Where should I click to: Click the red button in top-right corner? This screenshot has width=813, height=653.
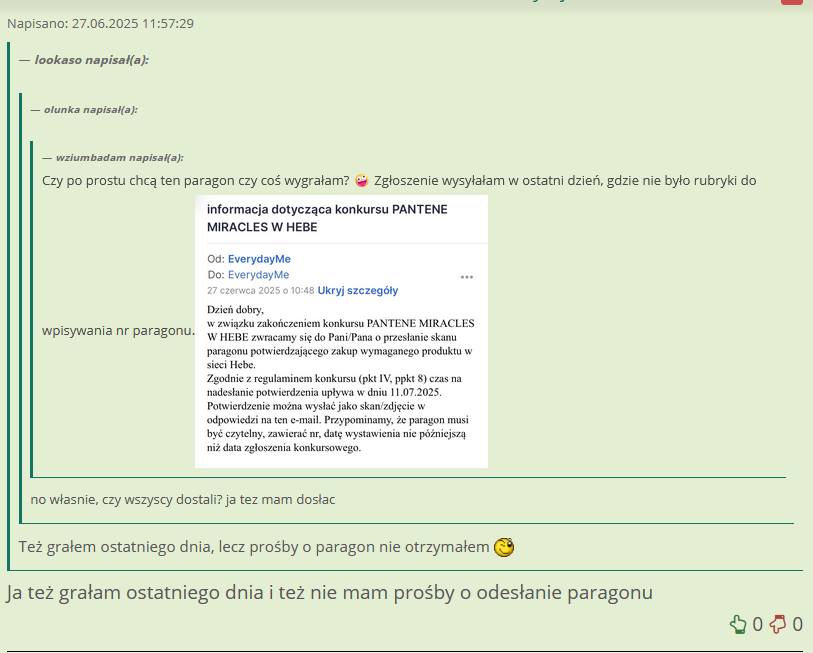click(791, 2)
